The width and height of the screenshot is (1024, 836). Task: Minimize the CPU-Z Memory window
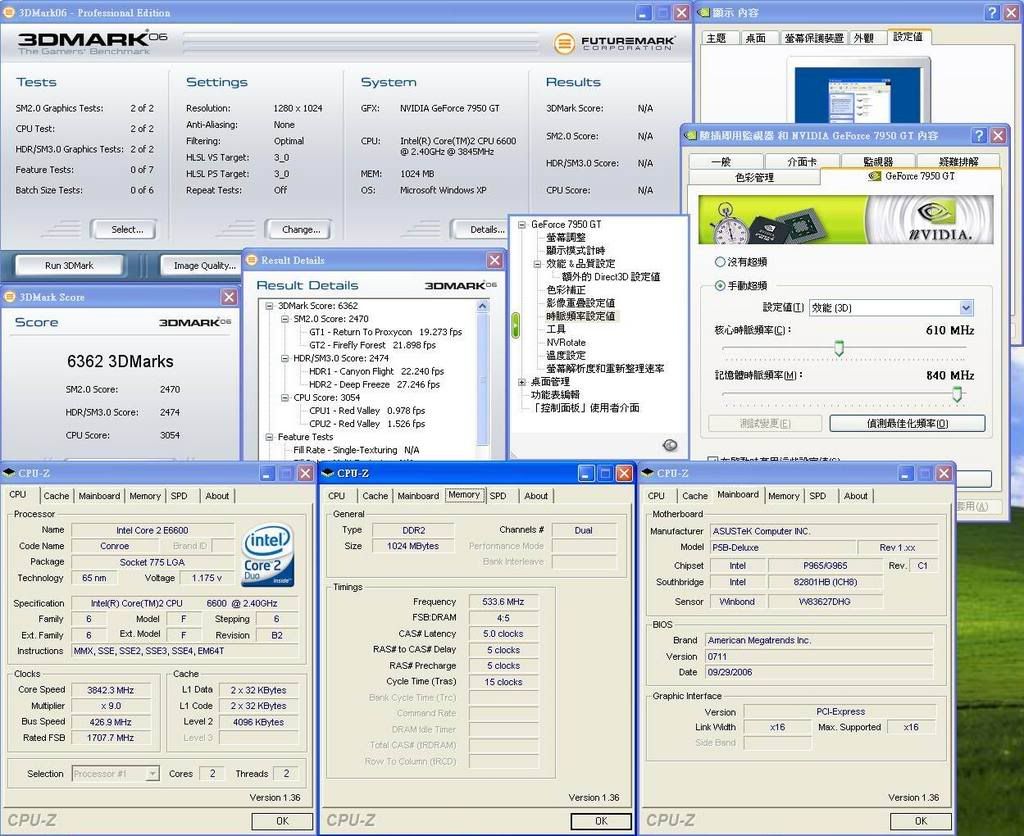pyautogui.click(x=586, y=473)
